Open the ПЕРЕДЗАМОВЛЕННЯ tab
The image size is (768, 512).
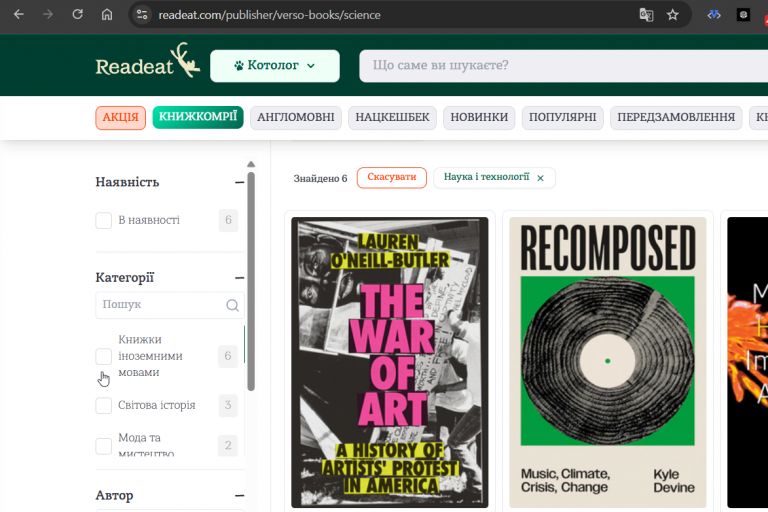tap(676, 118)
